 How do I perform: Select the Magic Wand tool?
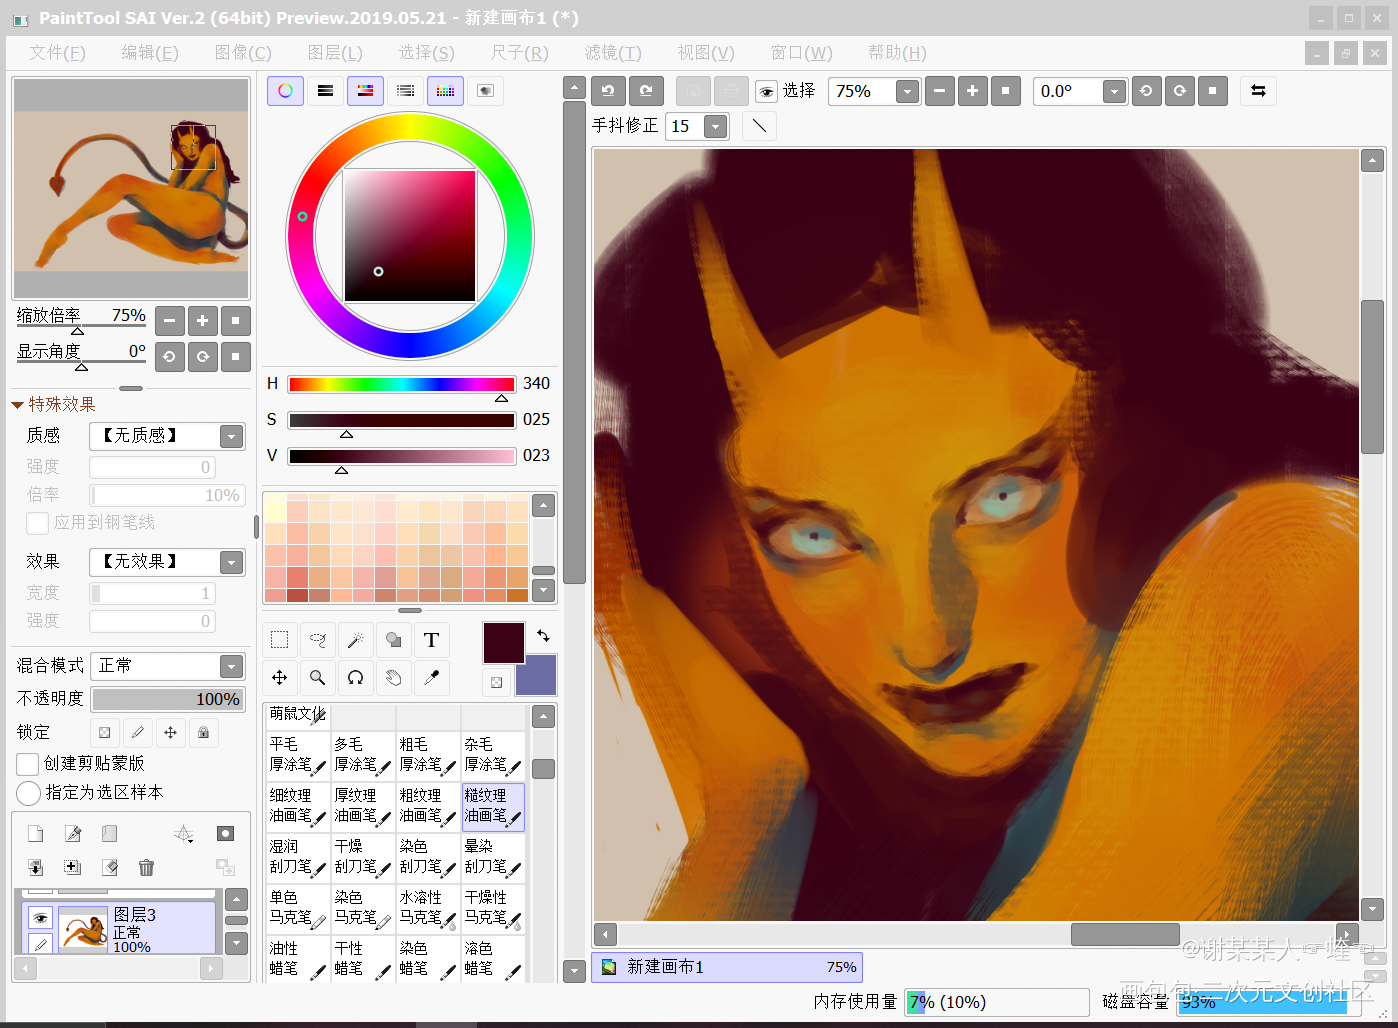tap(355, 640)
